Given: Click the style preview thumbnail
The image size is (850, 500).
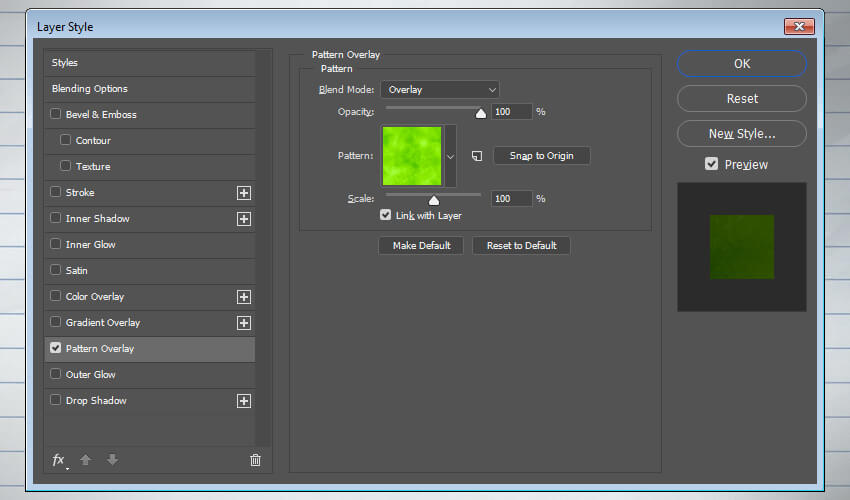Looking at the screenshot, I should pos(742,247).
